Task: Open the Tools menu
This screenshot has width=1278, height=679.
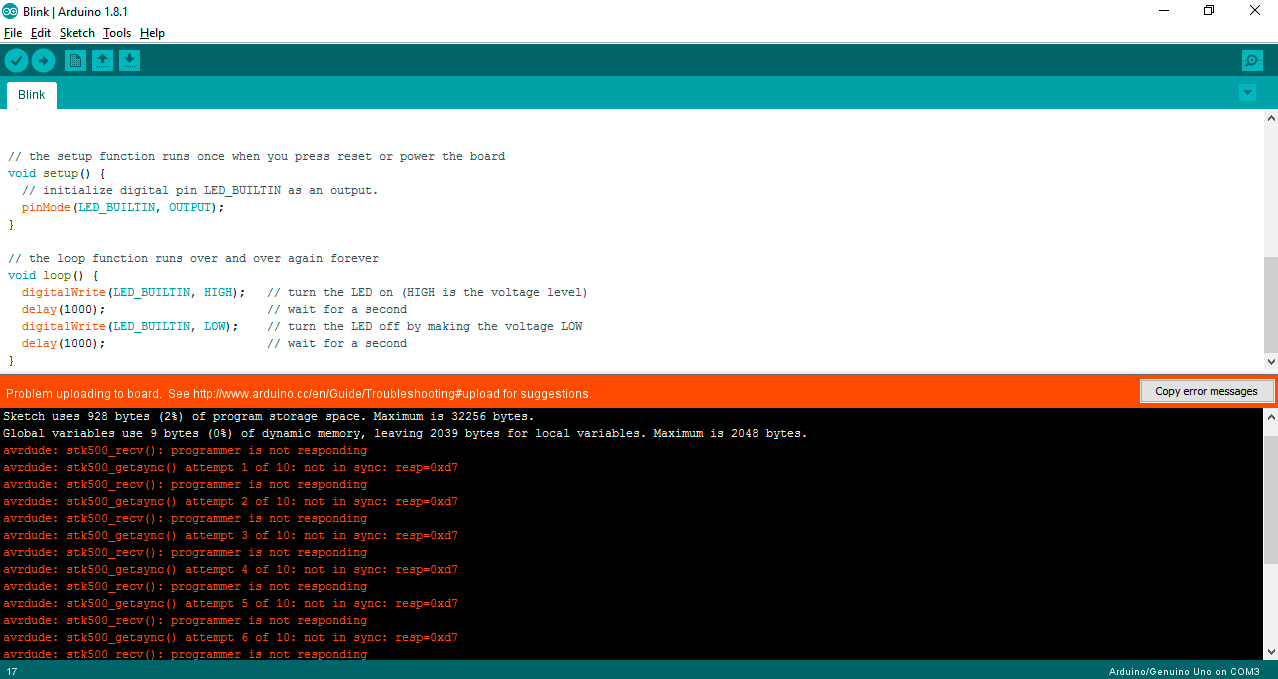Action: coord(117,33)
